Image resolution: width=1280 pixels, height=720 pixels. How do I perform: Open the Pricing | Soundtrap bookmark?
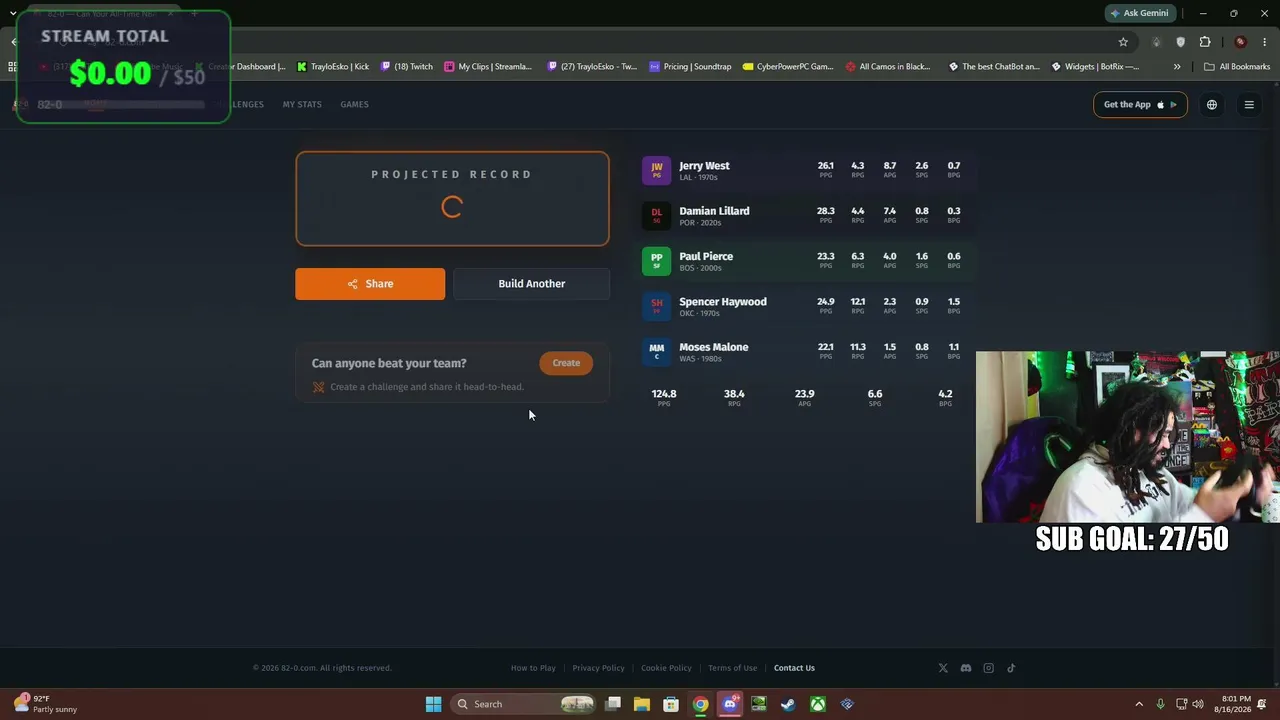point(690,67)
